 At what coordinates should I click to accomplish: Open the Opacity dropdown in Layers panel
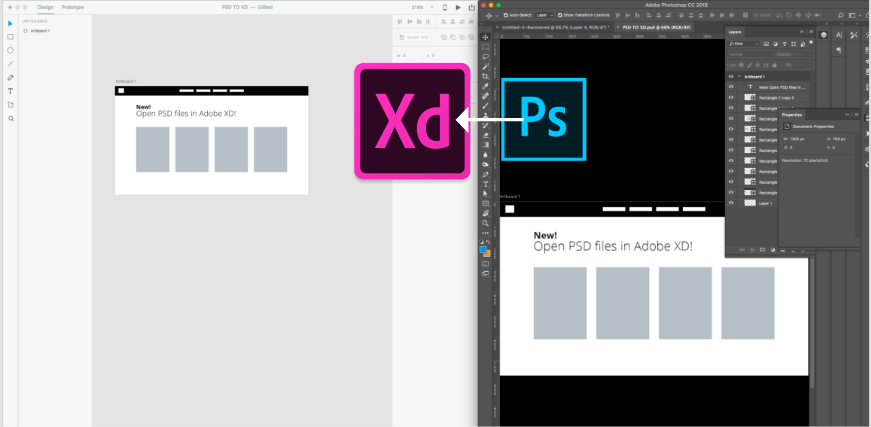810,54
